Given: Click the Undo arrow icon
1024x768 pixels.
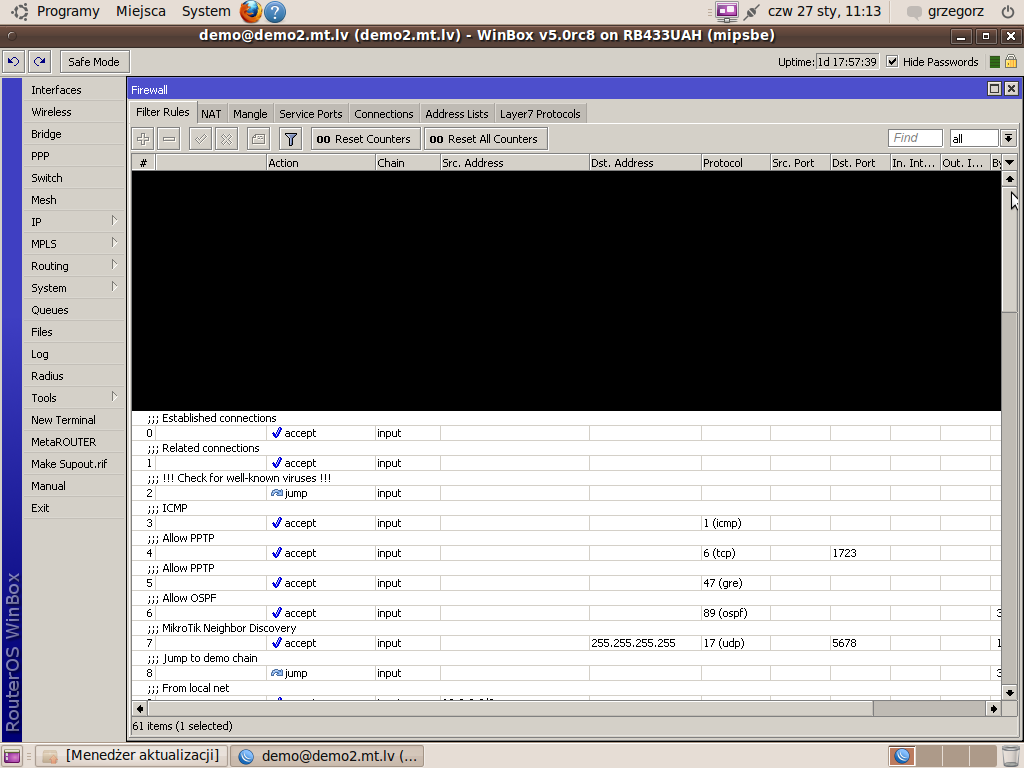Looking at the screenshot, I should (x=14, y=61).
